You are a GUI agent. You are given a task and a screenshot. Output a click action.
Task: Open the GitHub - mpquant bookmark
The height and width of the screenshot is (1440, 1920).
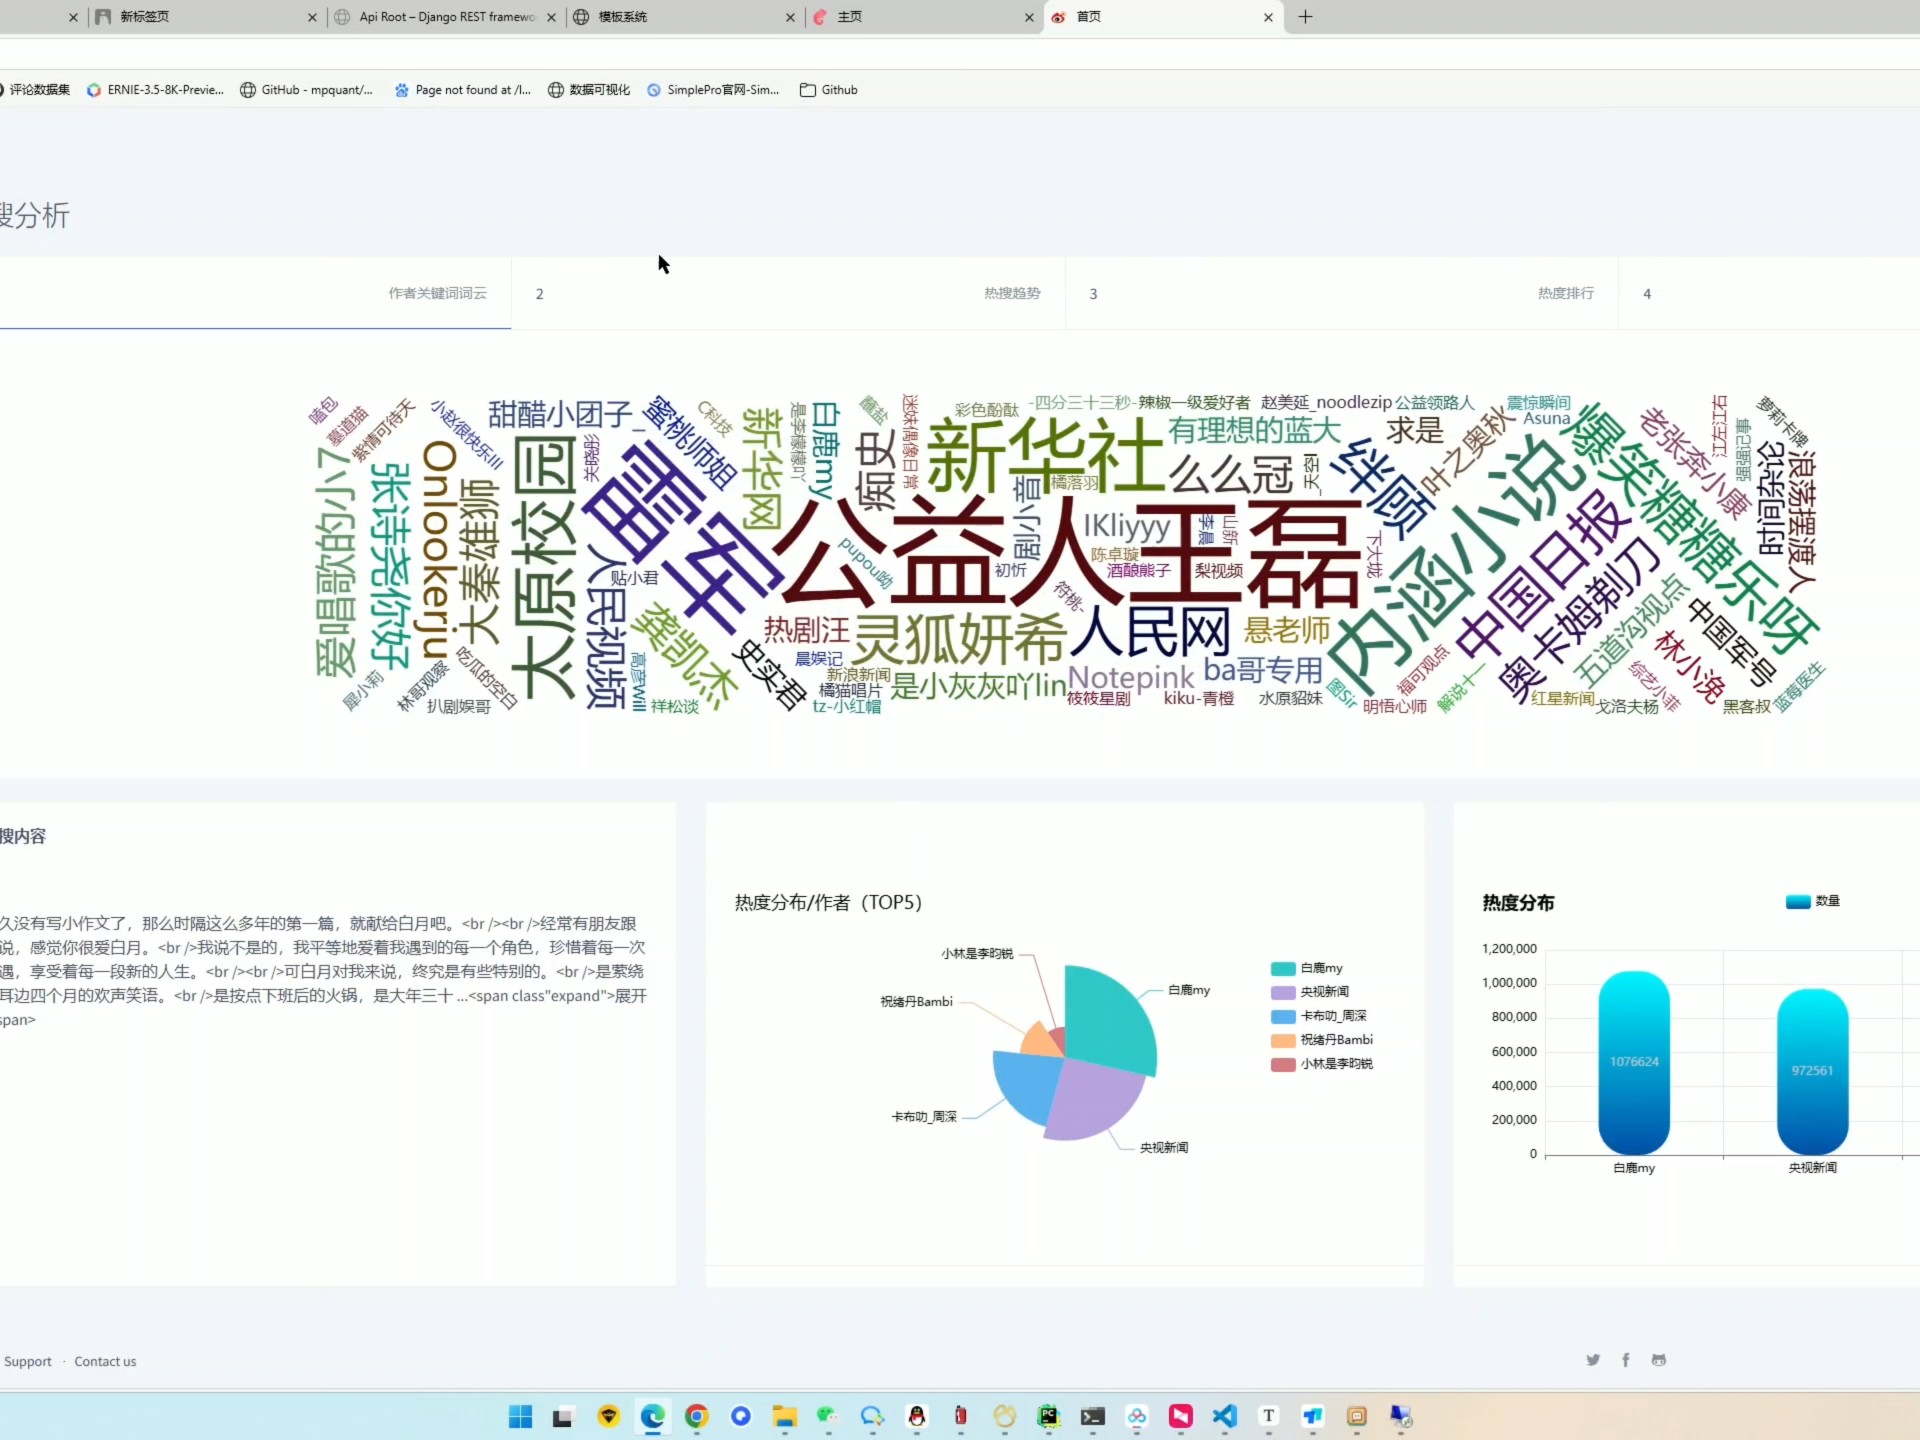(306, 90)
